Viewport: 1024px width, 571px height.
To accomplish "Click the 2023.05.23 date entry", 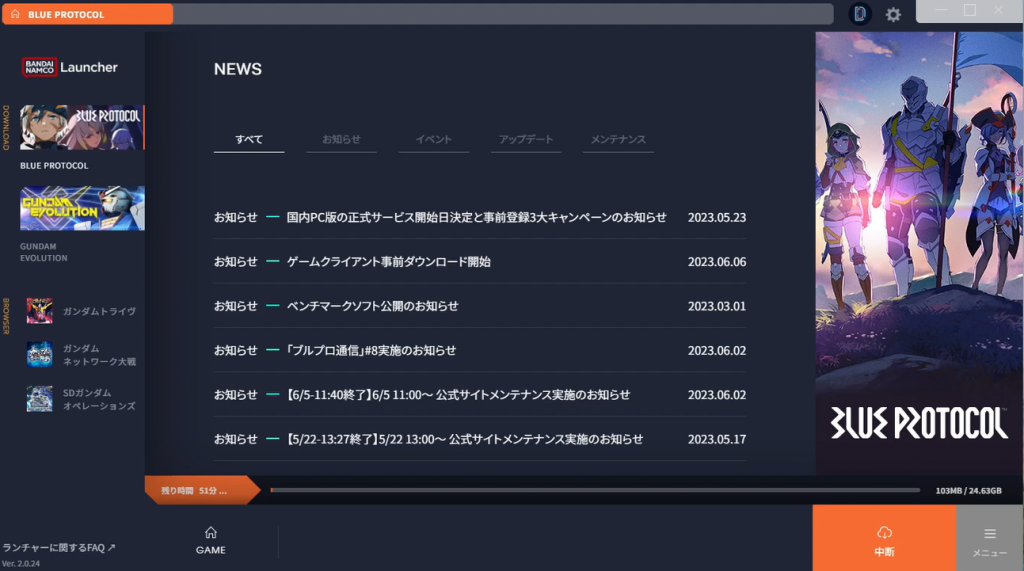I will pyautogui.click(x=716, y=218).
